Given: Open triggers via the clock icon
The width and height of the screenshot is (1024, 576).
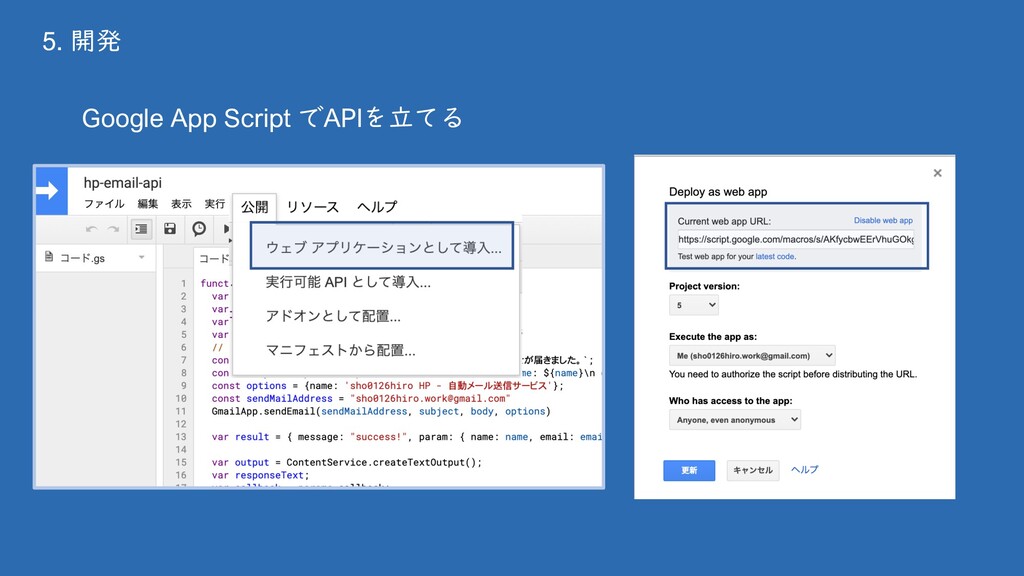Looking at the screenshot, I should click(x=199, y=229).
